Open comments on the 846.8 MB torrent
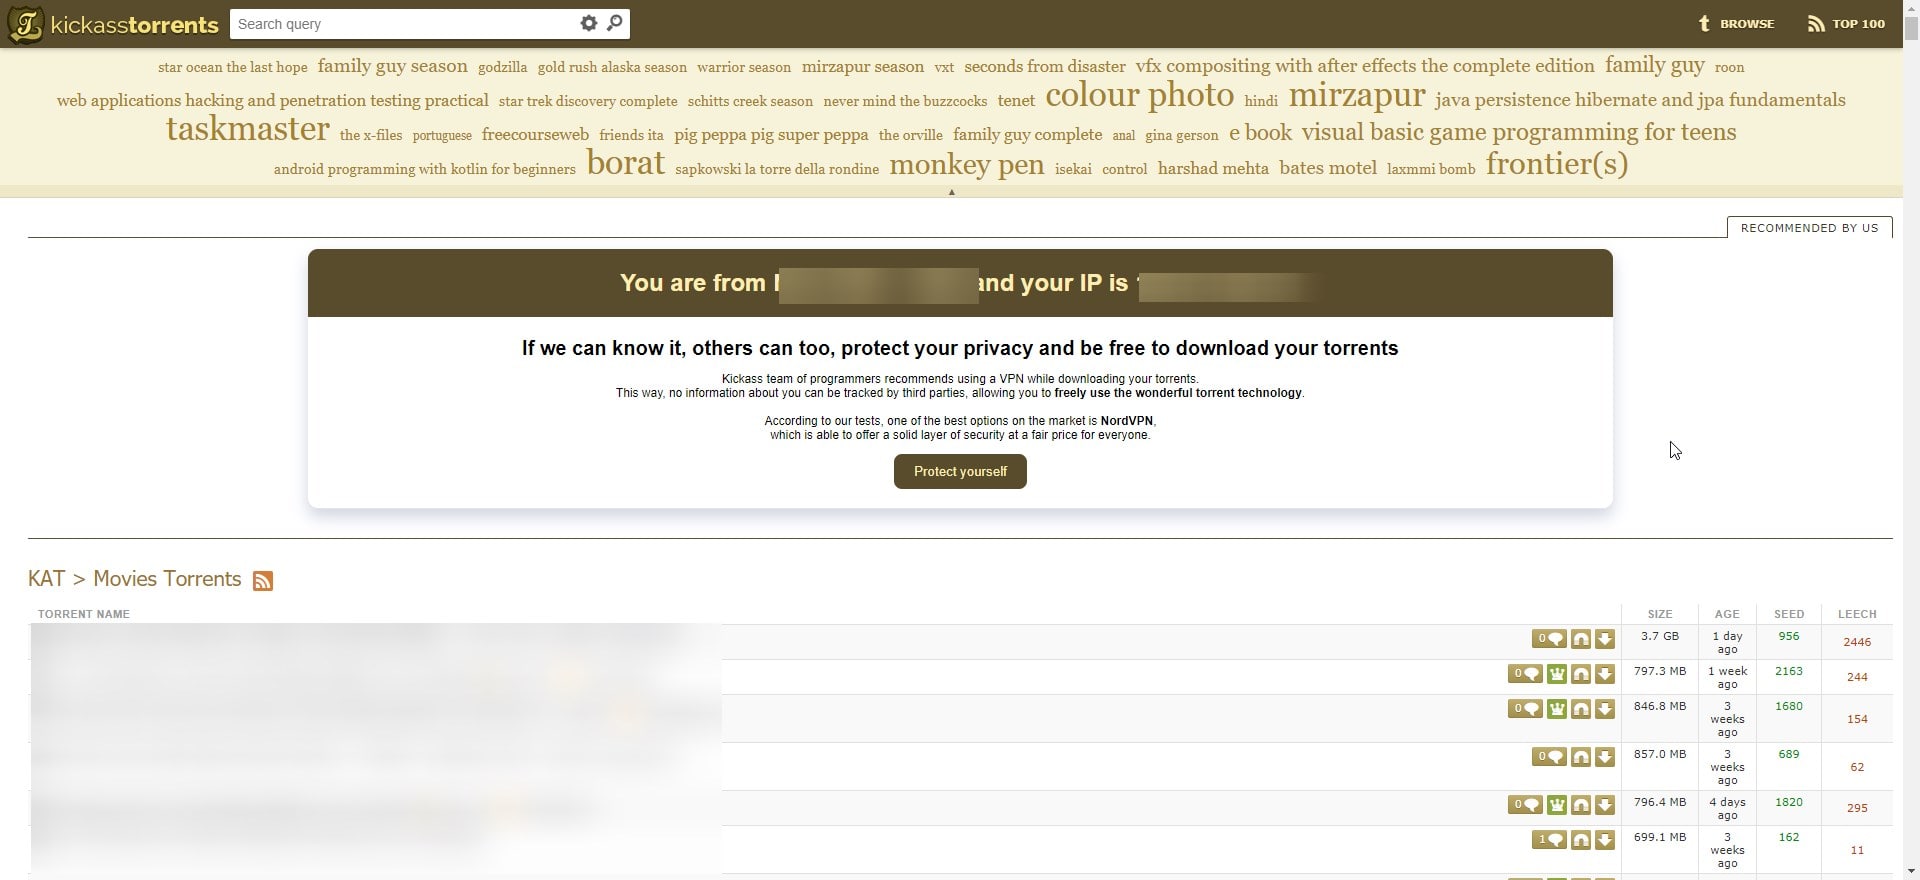Image resolution: width=1920 pixels, height=880 pixels. (1525, 709)
